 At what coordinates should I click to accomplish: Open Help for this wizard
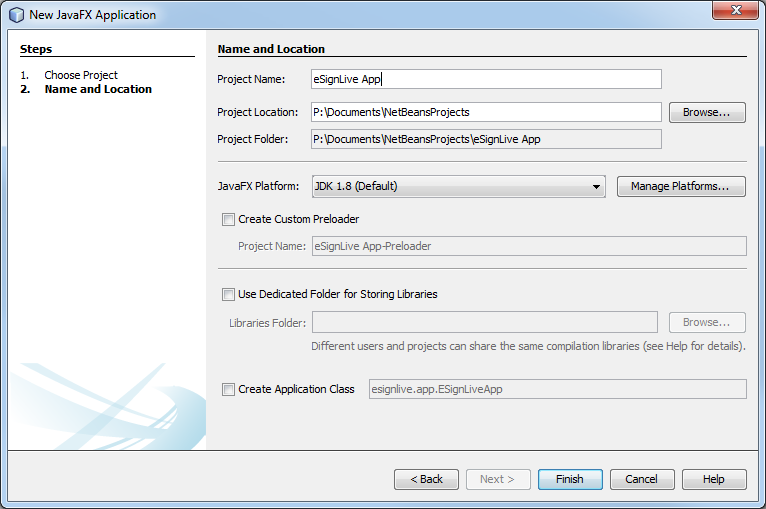pyautogui.click(x=714, y=479)
